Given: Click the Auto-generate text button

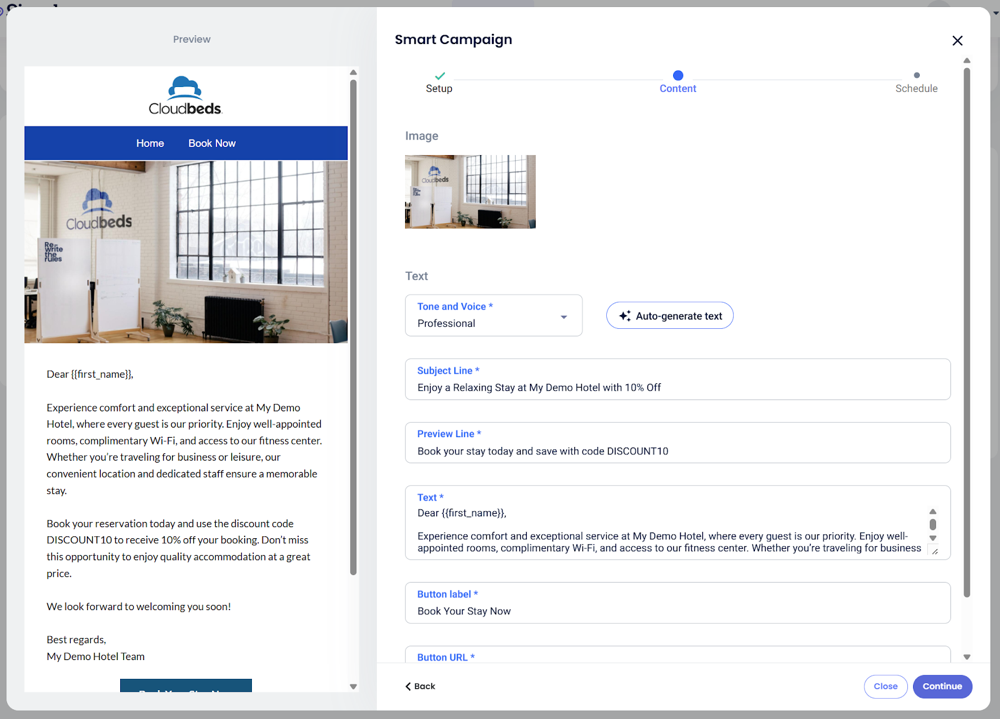Looking at the screenshot, I should [670, 316].
